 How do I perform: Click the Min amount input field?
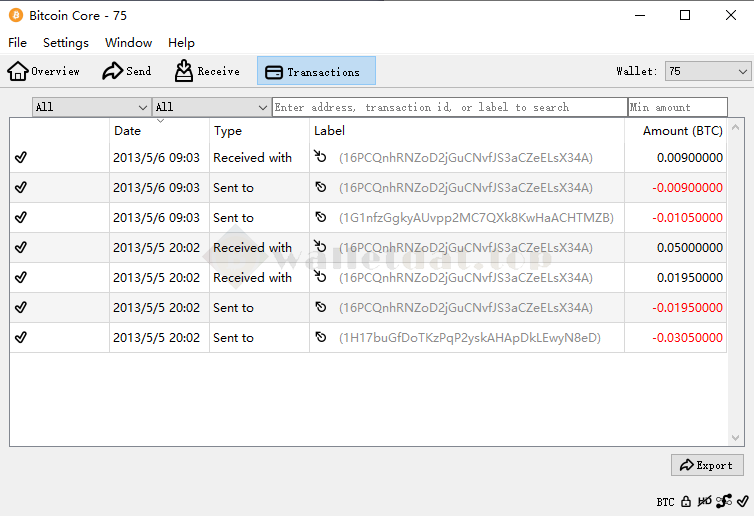click(x=677, y=107)
